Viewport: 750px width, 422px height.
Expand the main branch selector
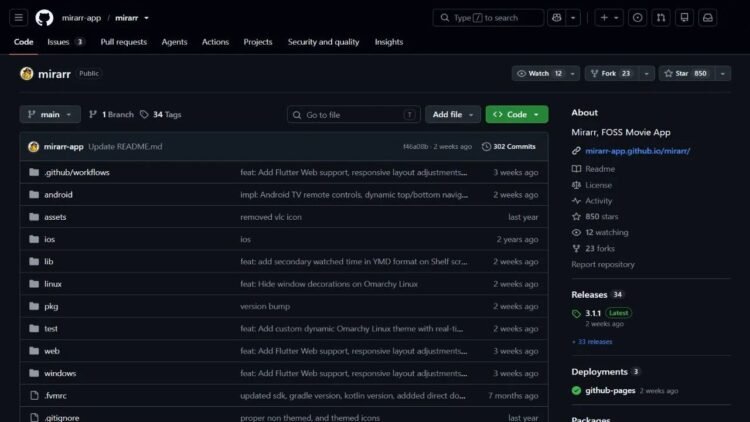coord(50,114)
